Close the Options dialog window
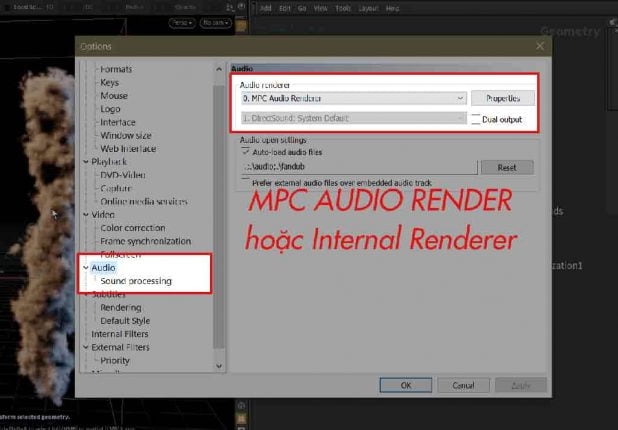Screen dimensions: 618x430 click(x=541, y=46)
